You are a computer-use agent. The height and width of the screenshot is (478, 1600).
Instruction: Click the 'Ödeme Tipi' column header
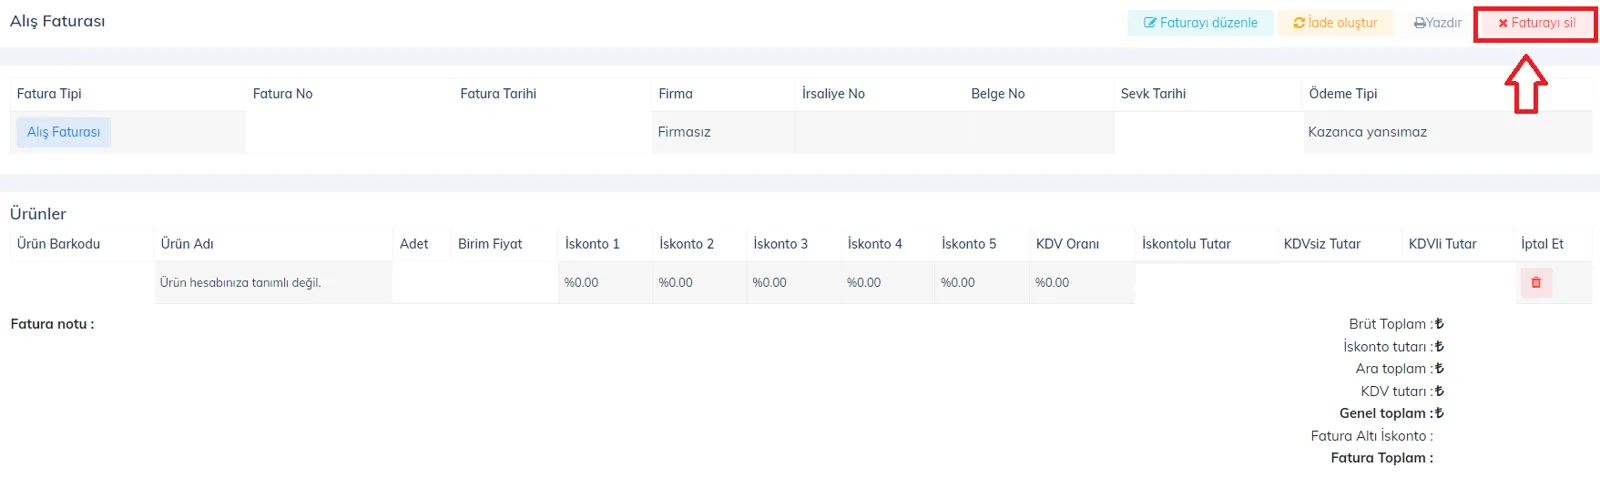(1343, 94)
